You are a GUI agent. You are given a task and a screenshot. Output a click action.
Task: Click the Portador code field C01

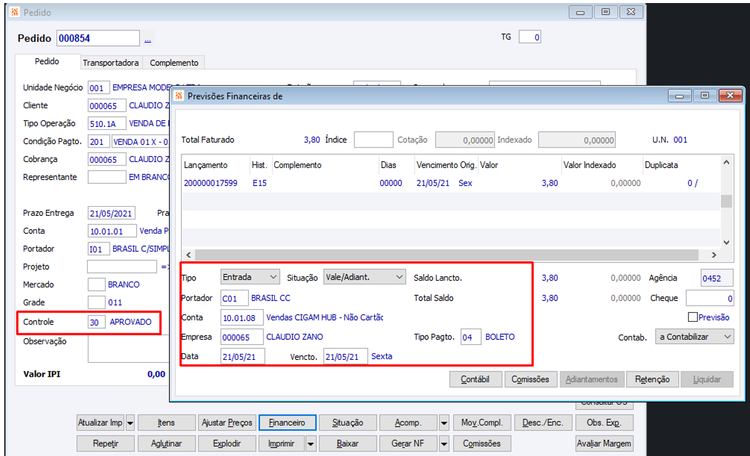(234, 298)
